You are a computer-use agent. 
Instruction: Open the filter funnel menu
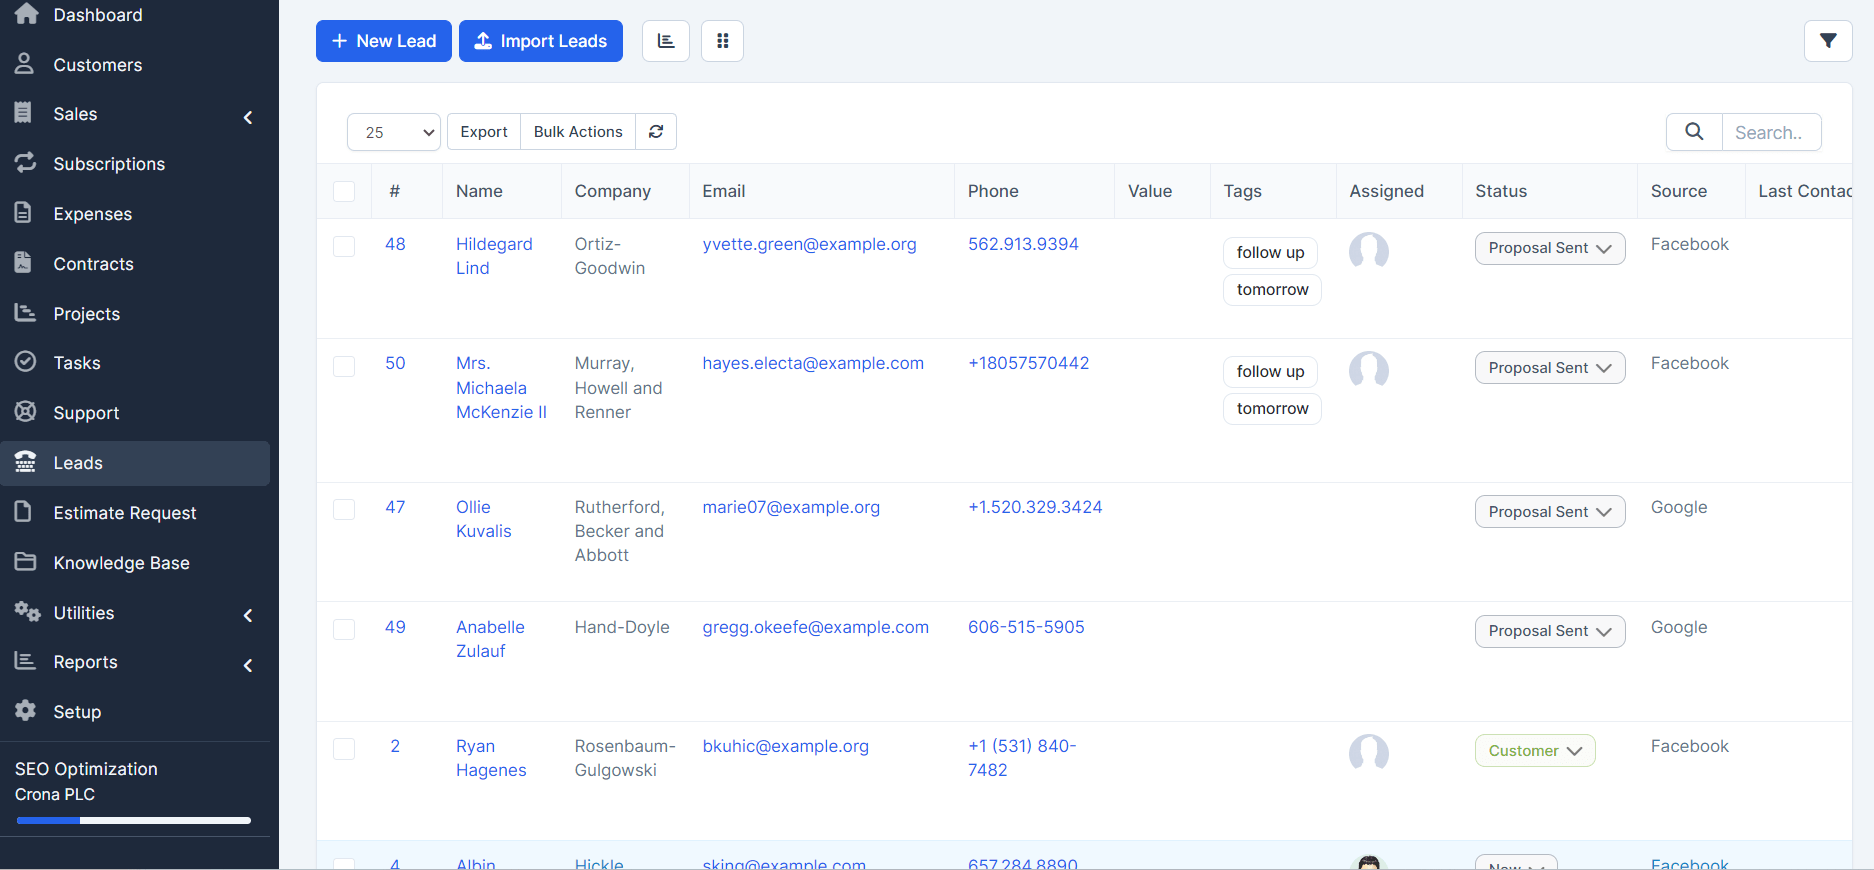1828,41
